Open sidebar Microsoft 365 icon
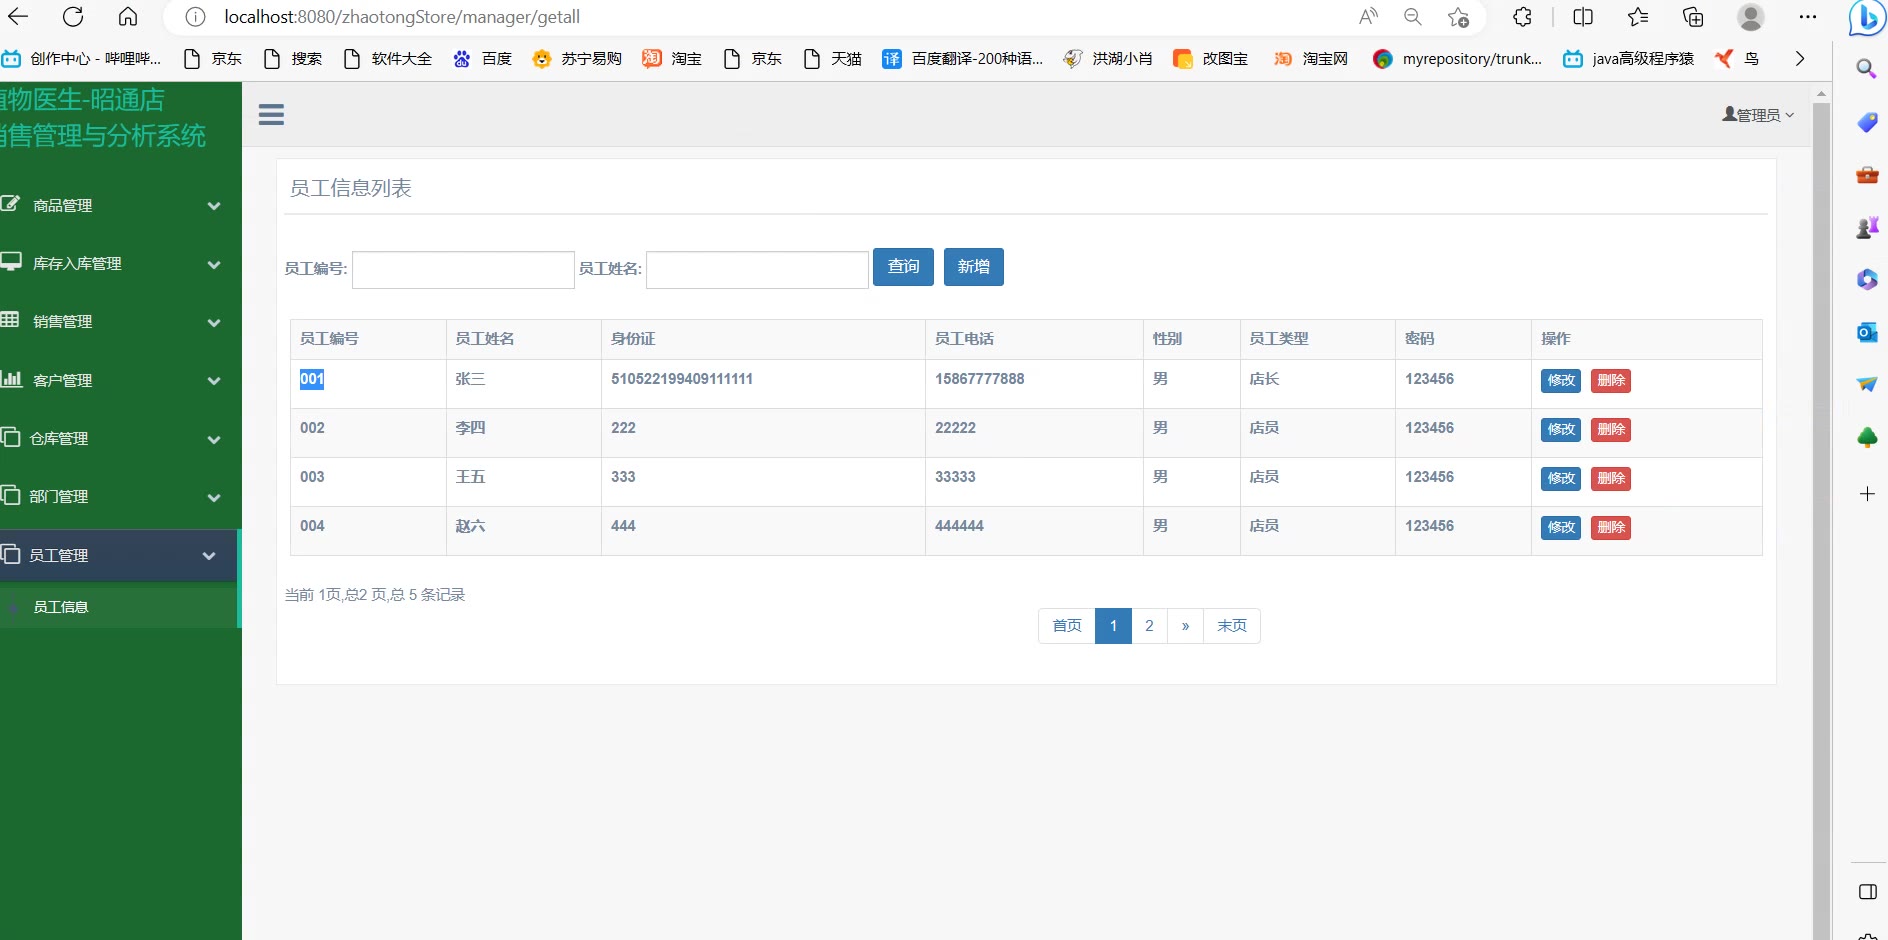1888x940 pixels. 1867,280
